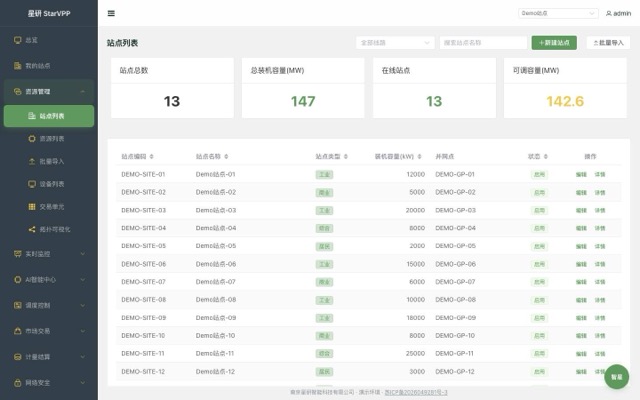
Task: Click cell DEMO-SITE-05
Action: pos(143,246)
